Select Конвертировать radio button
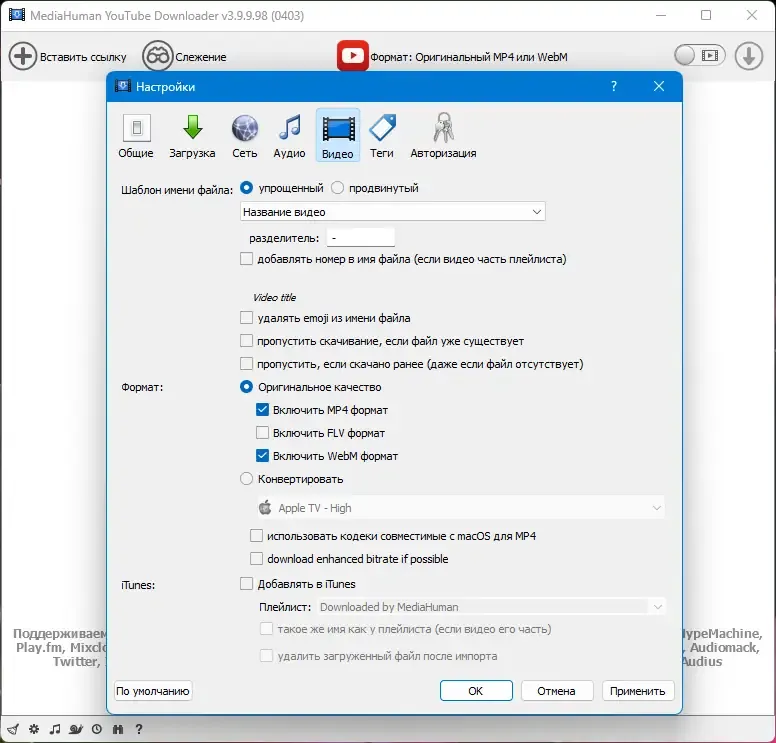Image resolution: width=776 pixels, height=743 pixels. [x=246, y=479]
